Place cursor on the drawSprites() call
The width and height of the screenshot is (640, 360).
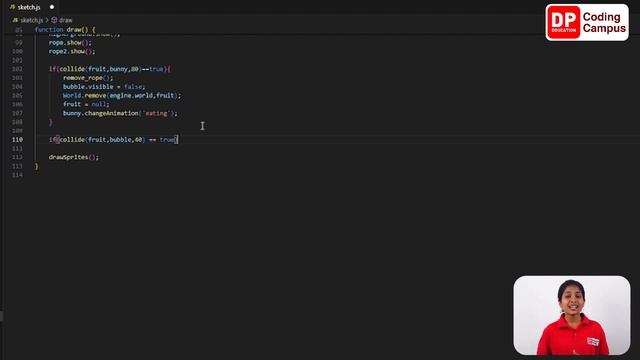74,157
